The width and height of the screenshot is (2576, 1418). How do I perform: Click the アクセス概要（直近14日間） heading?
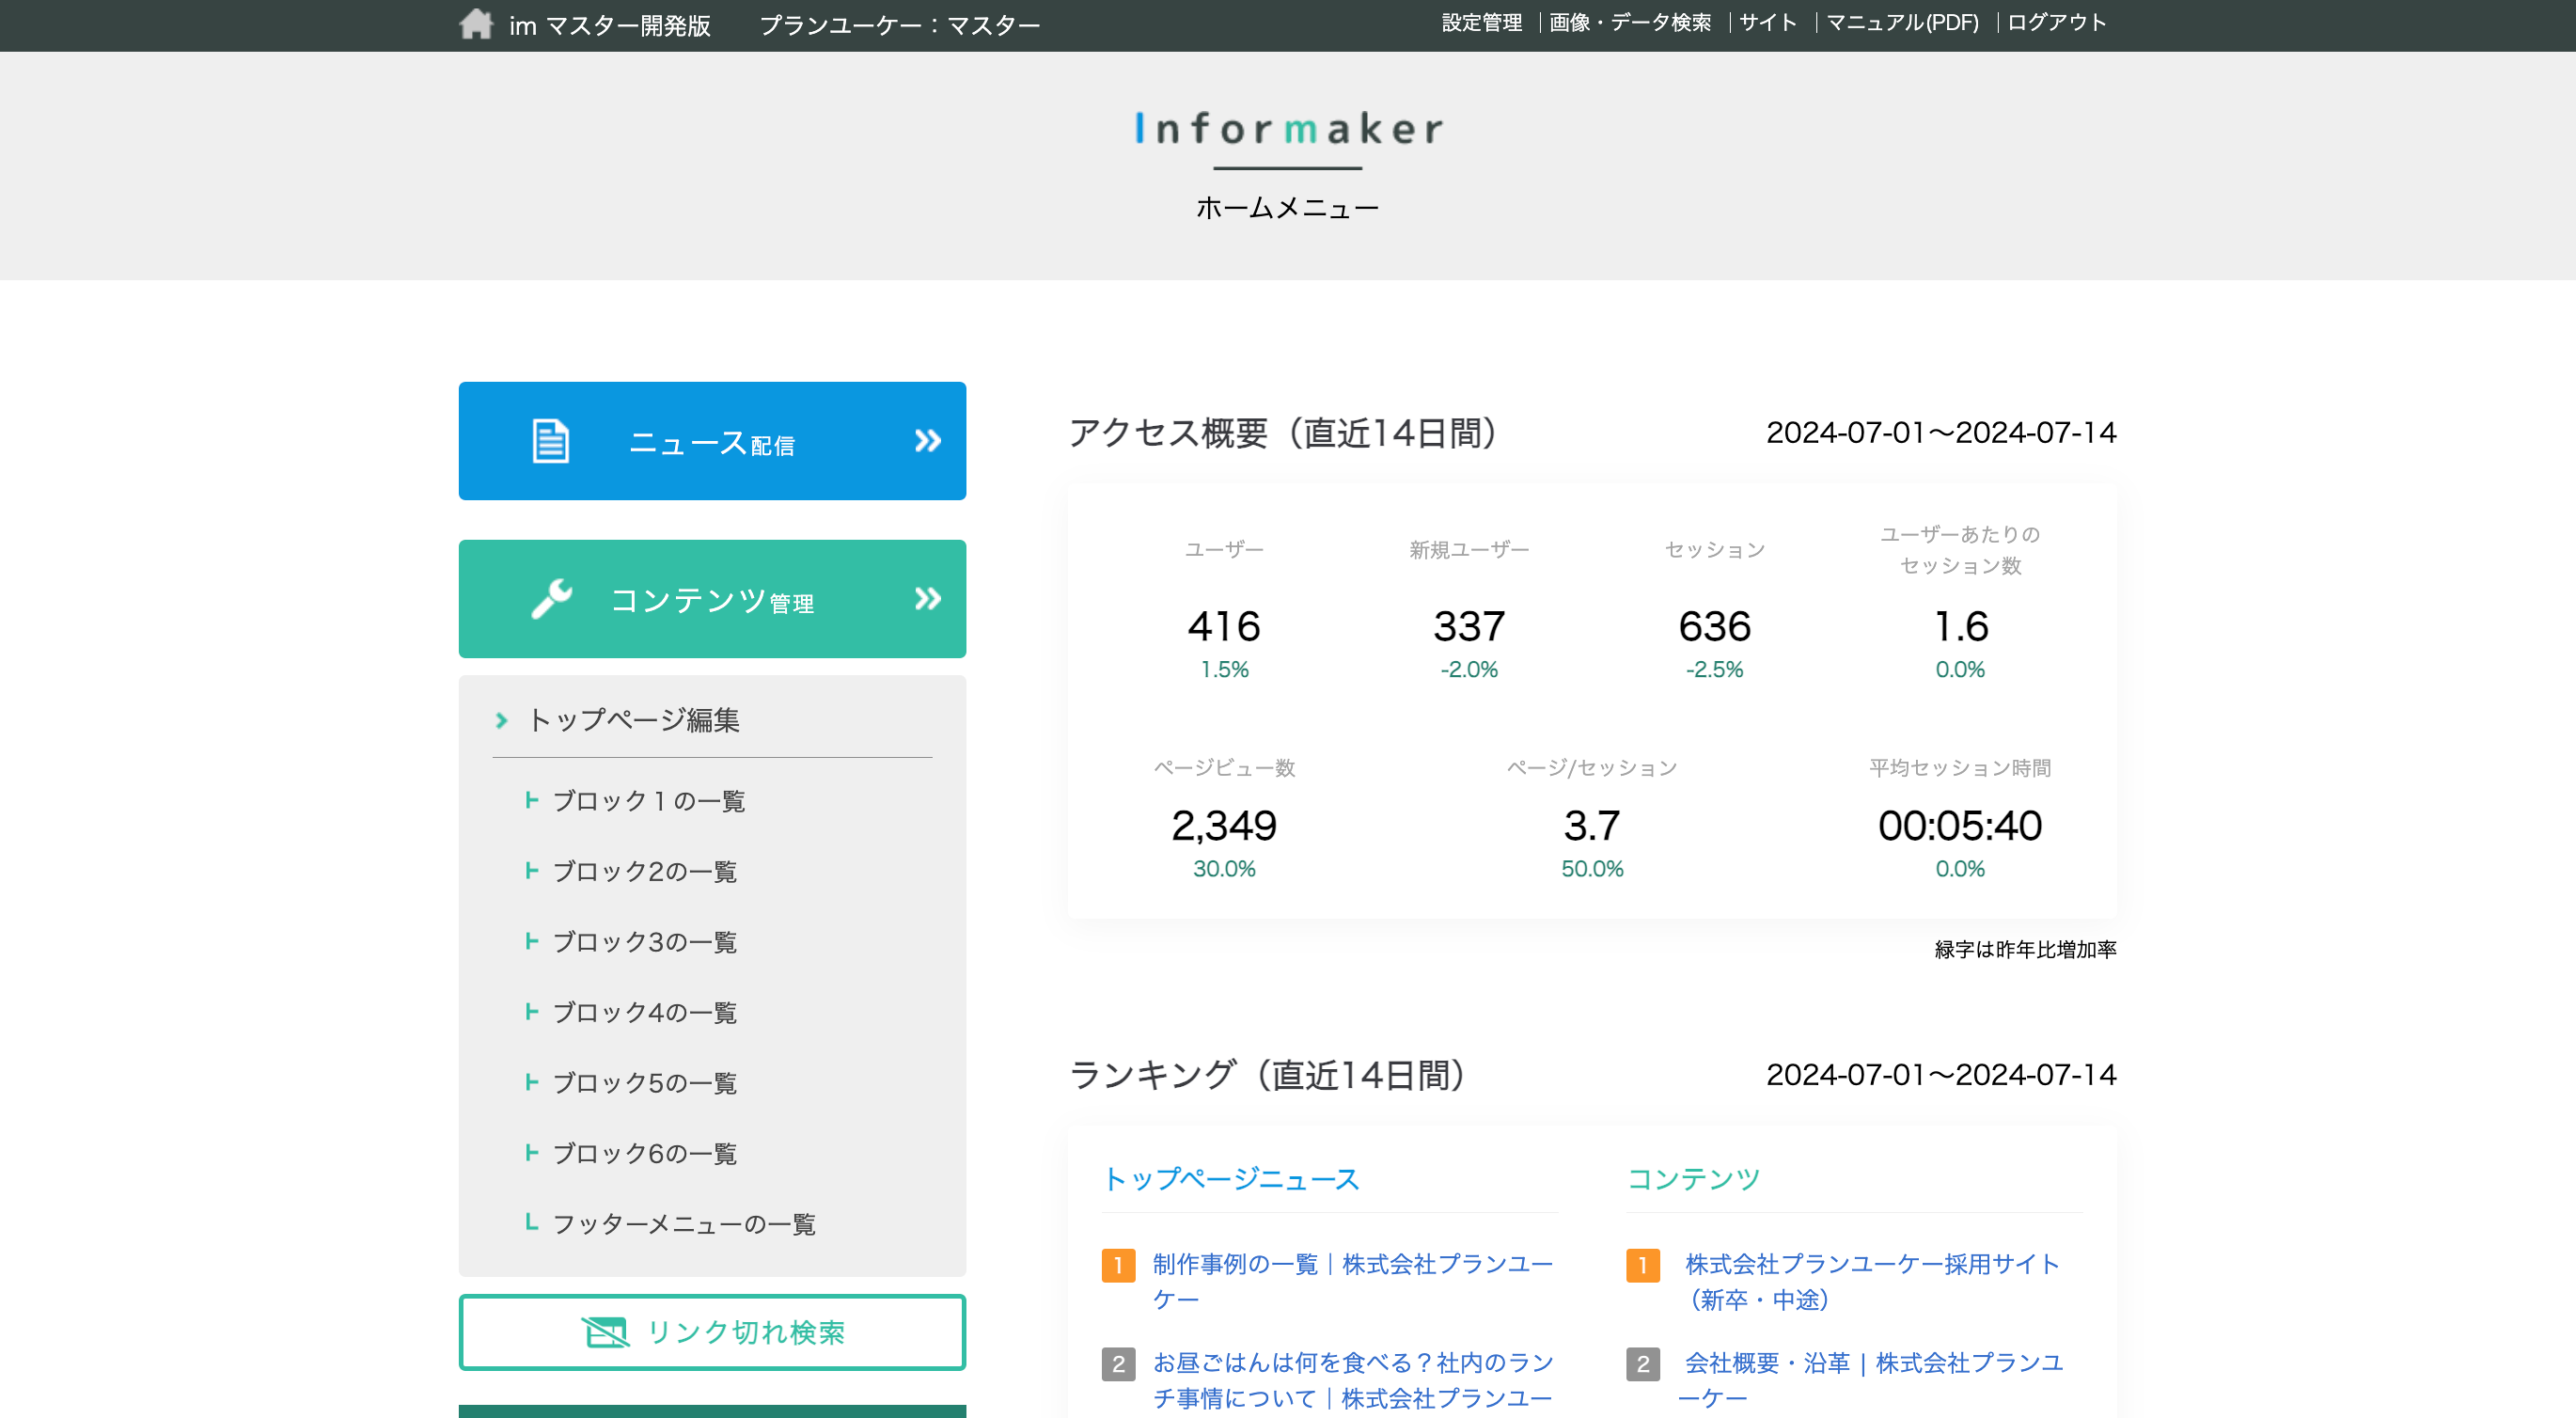[1284, 433]
